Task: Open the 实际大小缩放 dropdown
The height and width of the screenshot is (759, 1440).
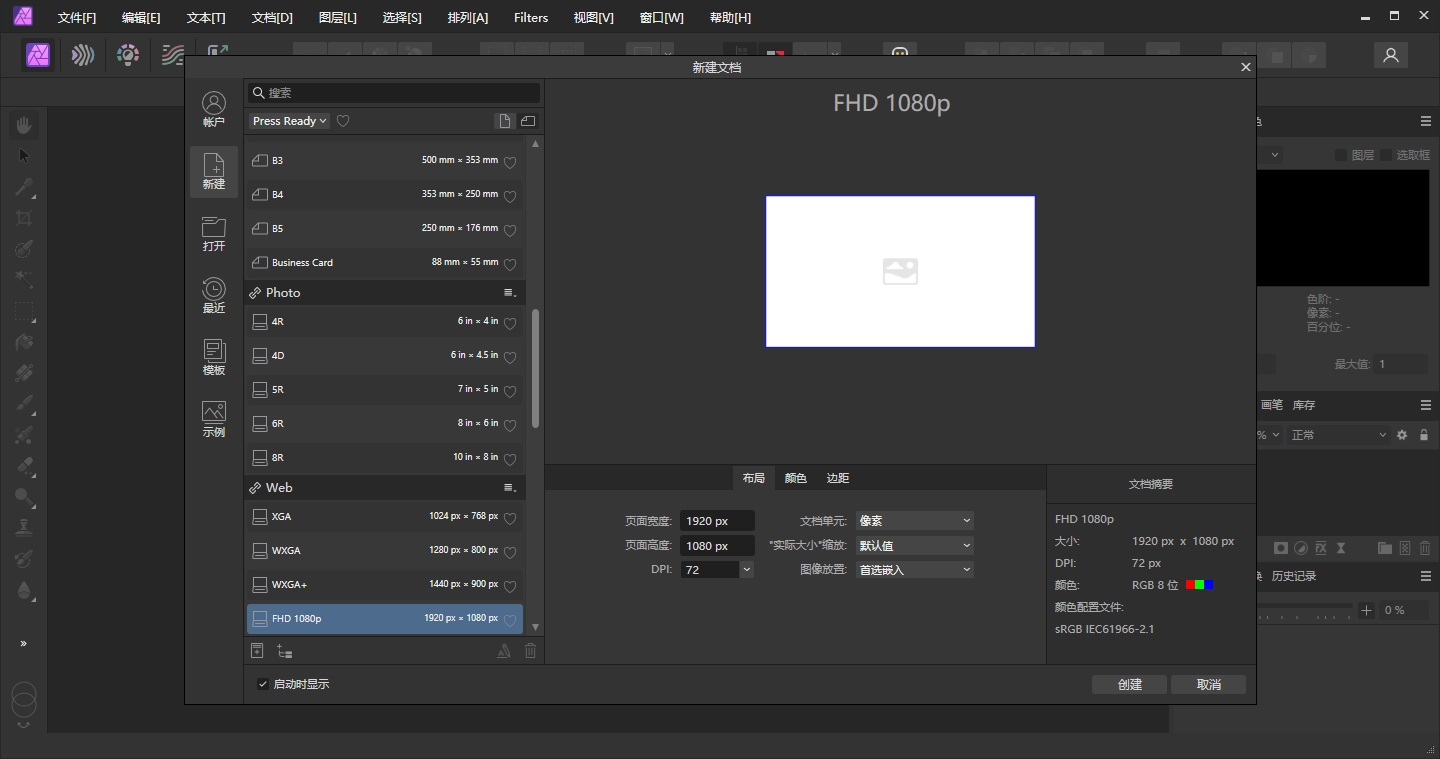Action: point(914,546)
